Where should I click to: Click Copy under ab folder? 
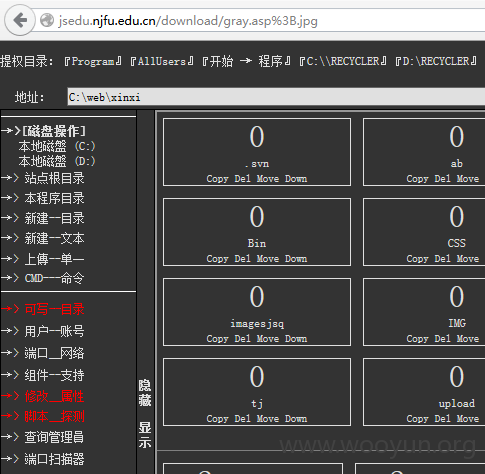pos(417,179)
